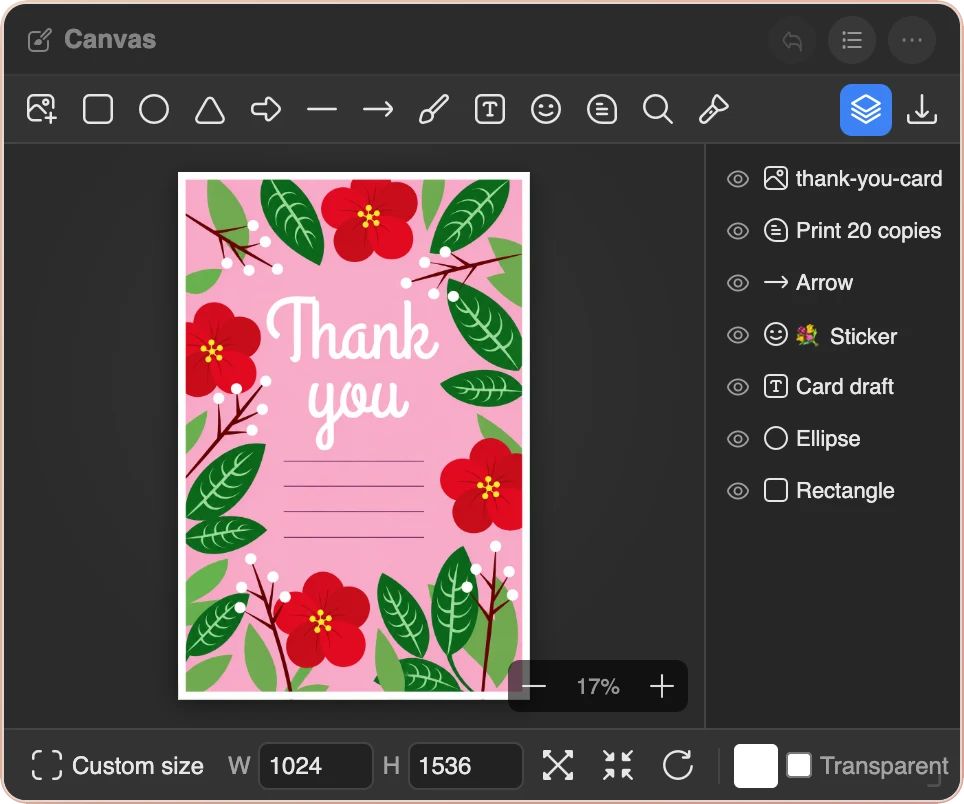Enable the Transparent background checkbox
Image resolution: width=964 pixels, height=804 pixels.
coord(799,766)
